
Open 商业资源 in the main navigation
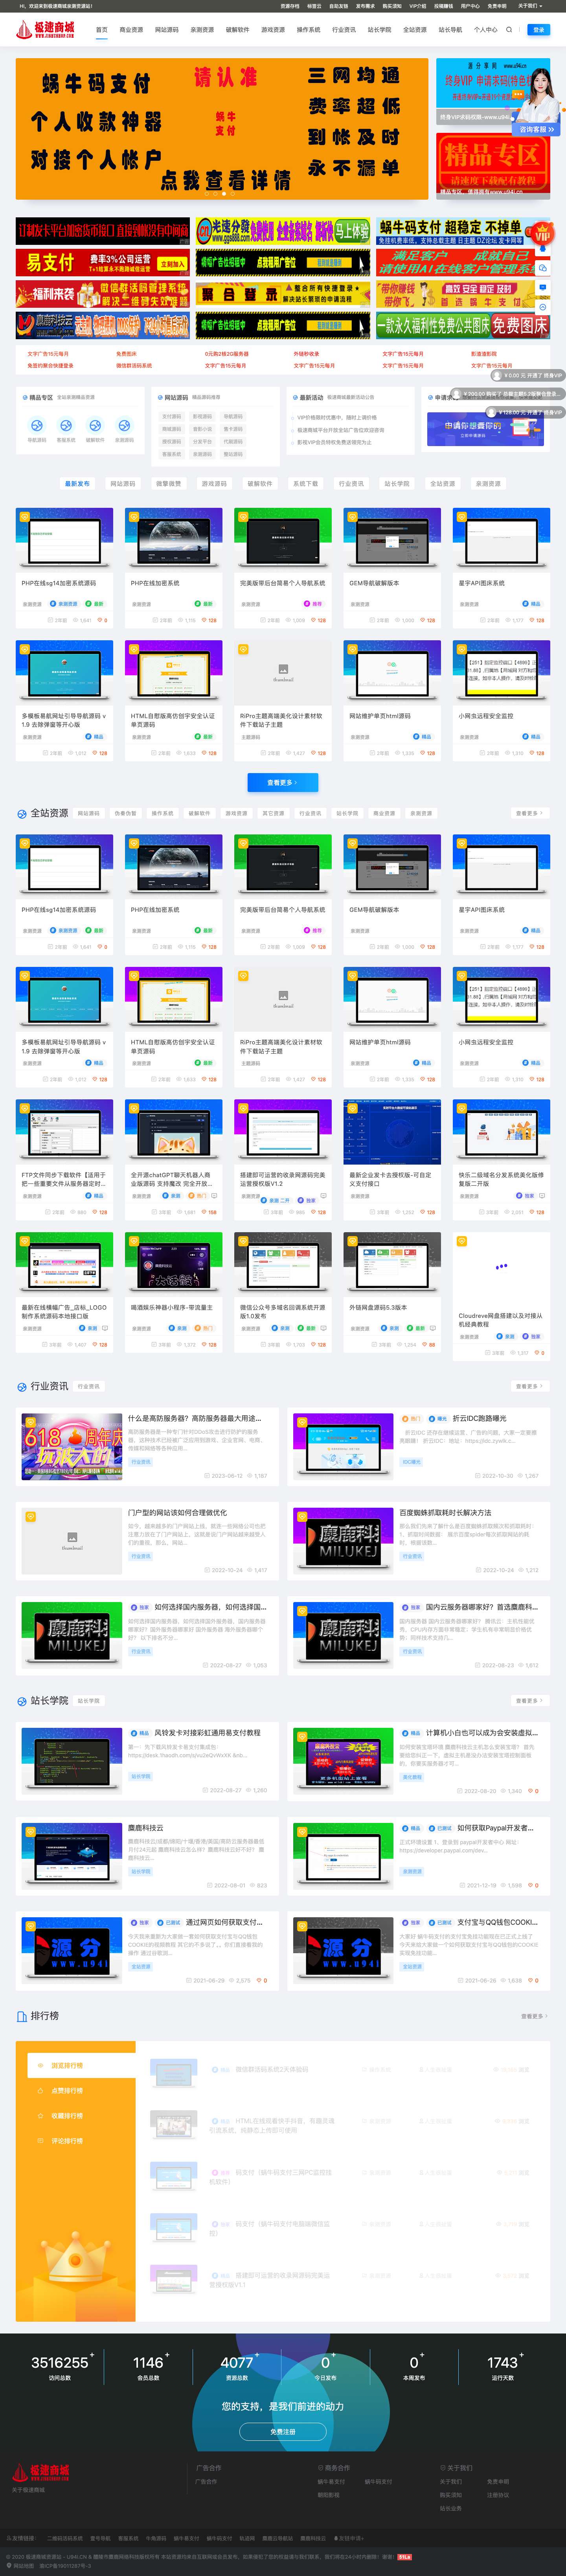[131, 30]
